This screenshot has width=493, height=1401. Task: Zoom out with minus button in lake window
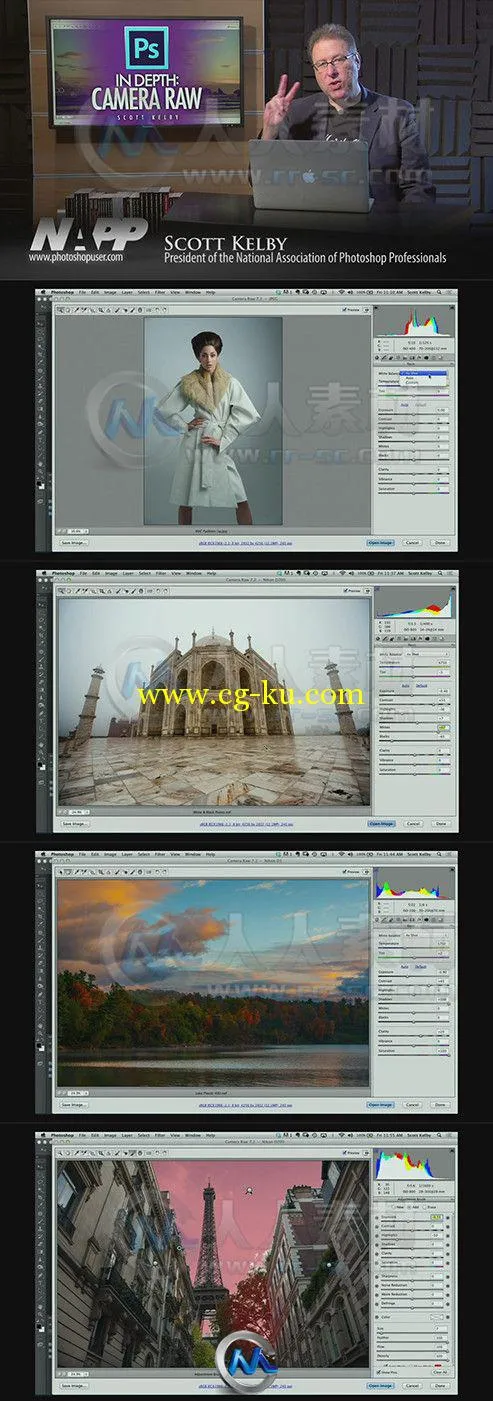(59, 1093)
